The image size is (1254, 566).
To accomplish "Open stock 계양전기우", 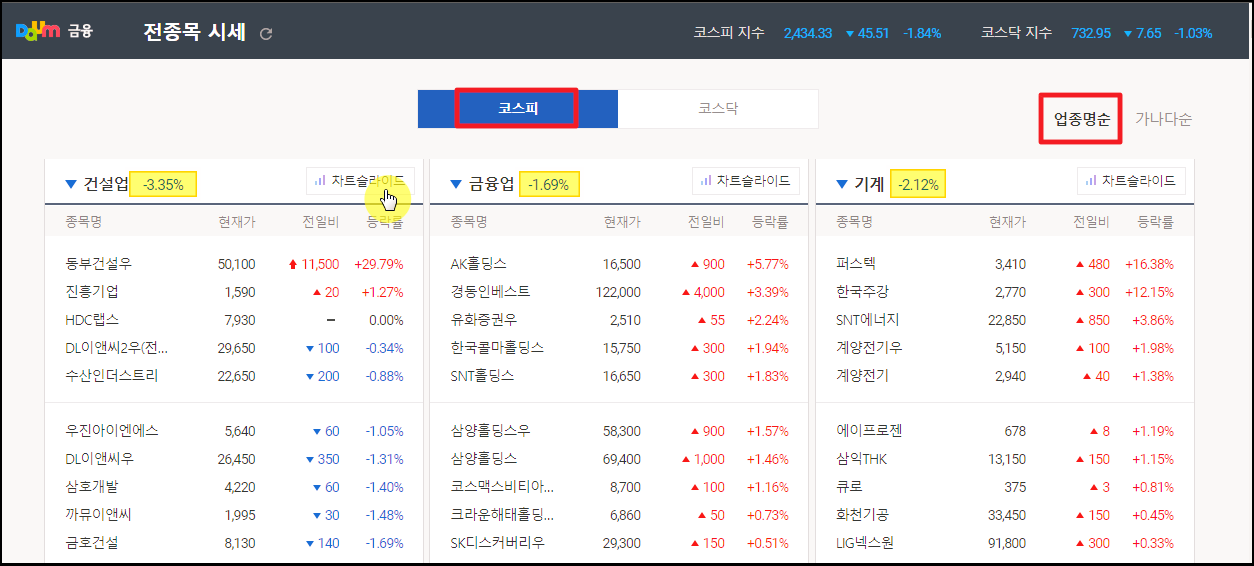I will (x=869, y=348).
